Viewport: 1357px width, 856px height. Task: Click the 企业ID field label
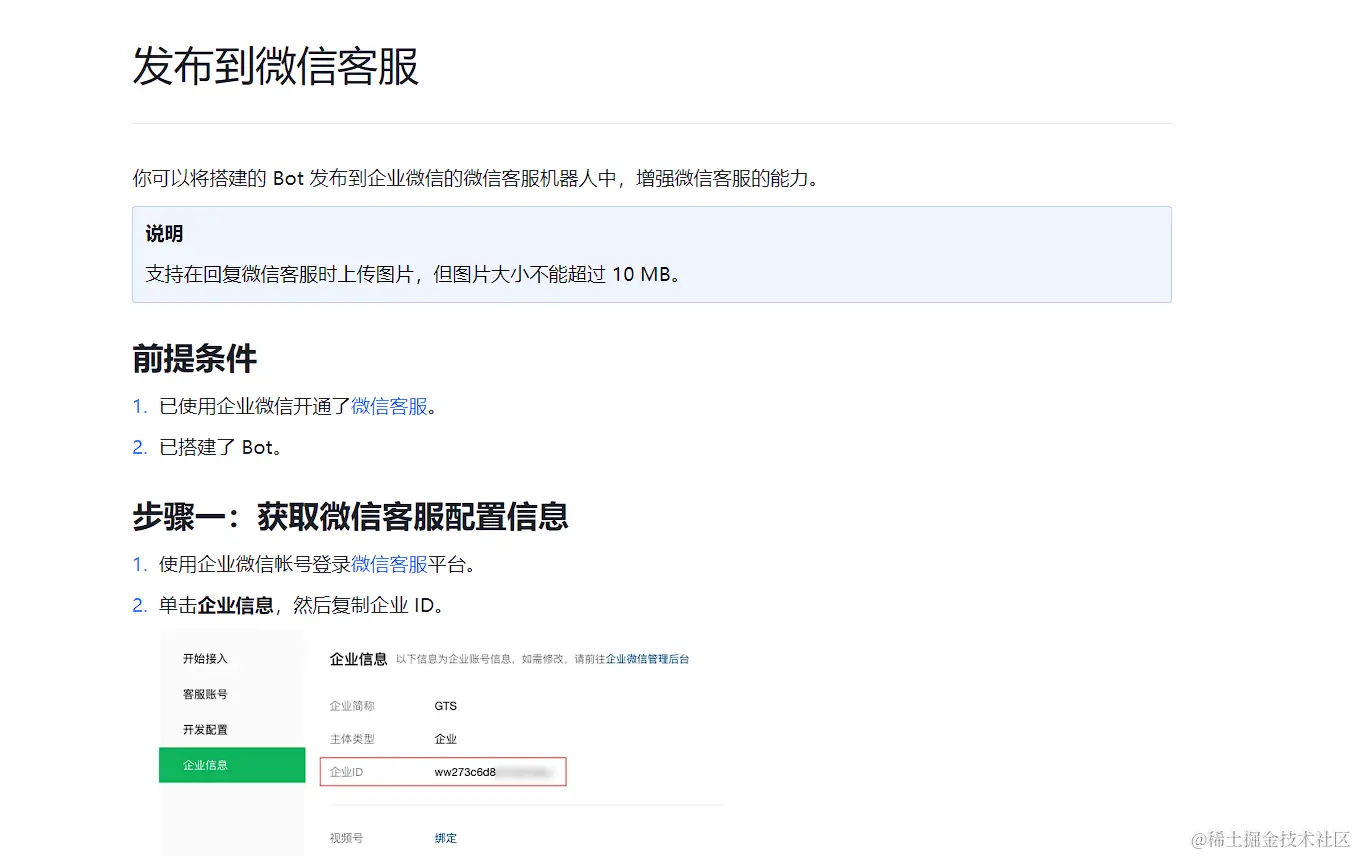[346, 773]
